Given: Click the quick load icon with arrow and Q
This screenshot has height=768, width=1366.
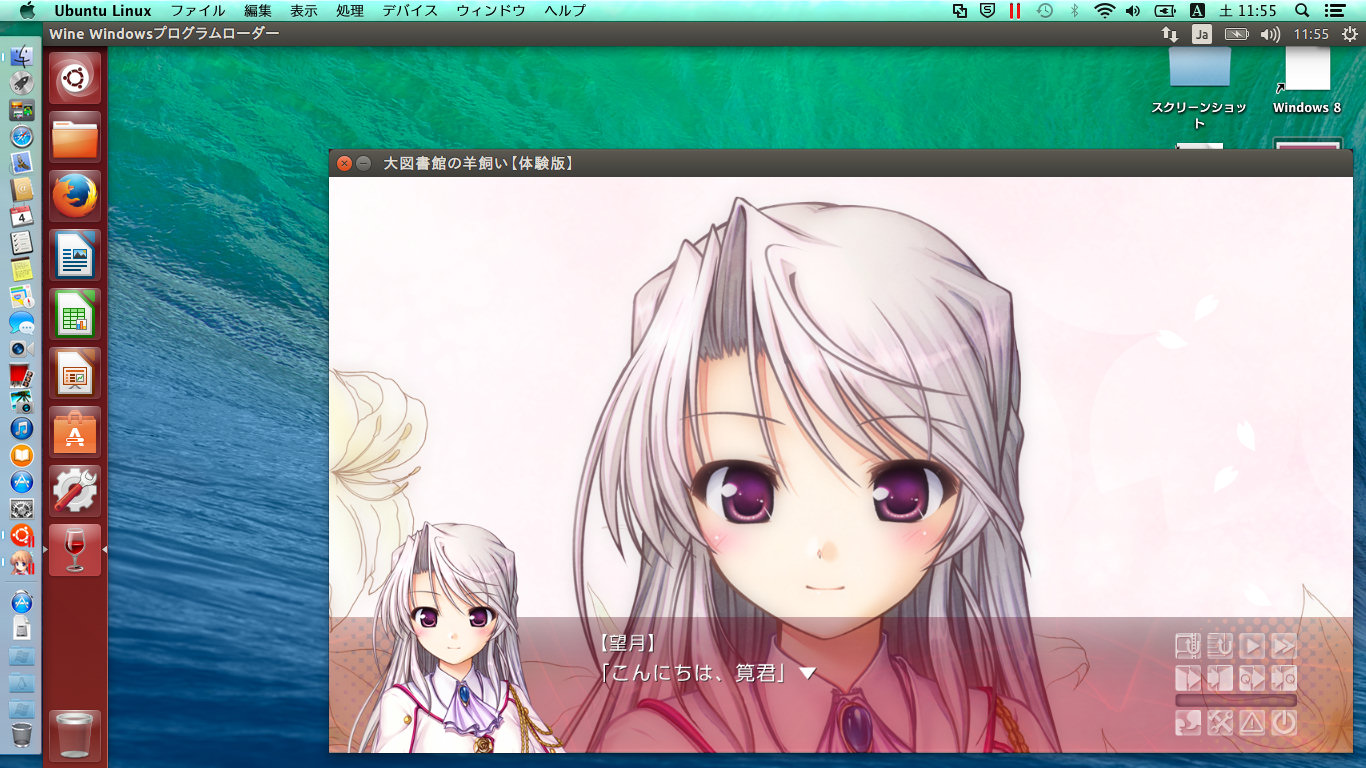Looking at the screenshot, I should pos(1284,678).
